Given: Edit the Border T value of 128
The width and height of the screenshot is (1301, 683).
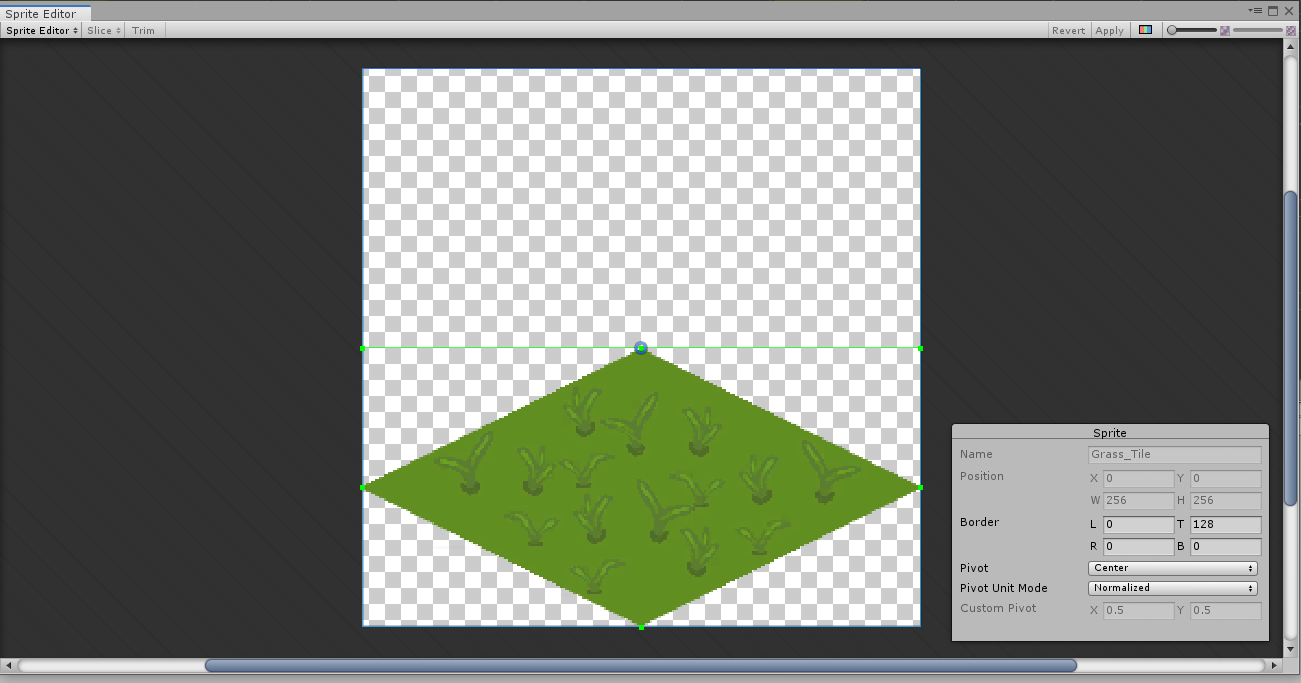Looking at the screenshot, I should pos(1225,524).
